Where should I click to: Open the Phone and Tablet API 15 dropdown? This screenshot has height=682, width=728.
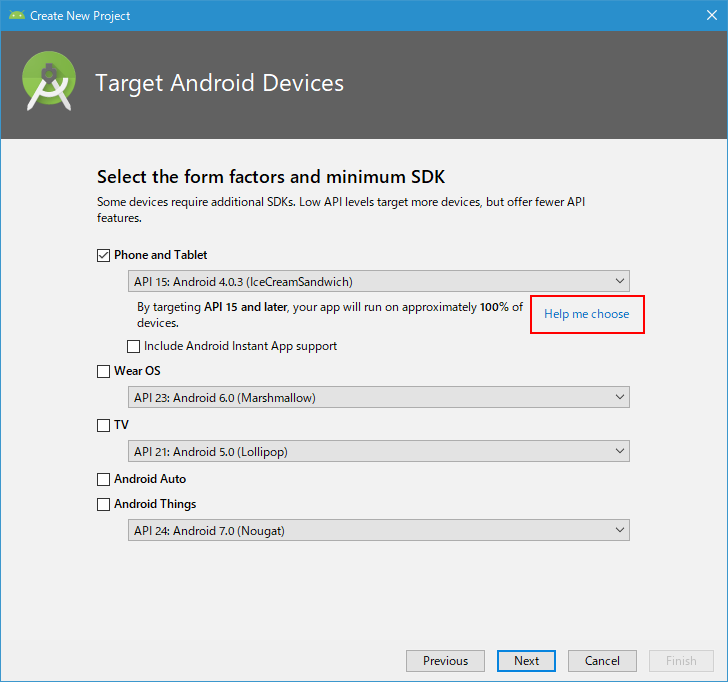(x=379, y=281)
